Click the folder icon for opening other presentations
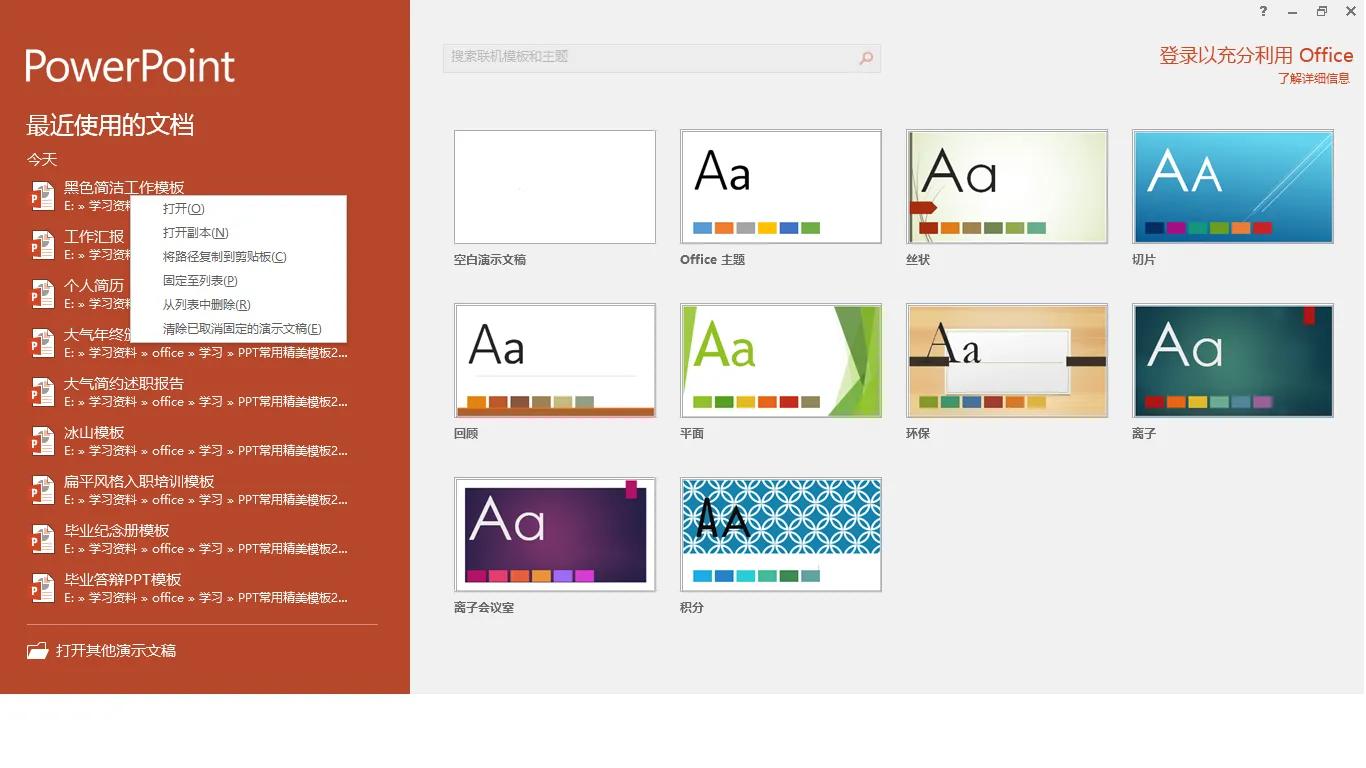1366x768 pixels. coord(38,651)
